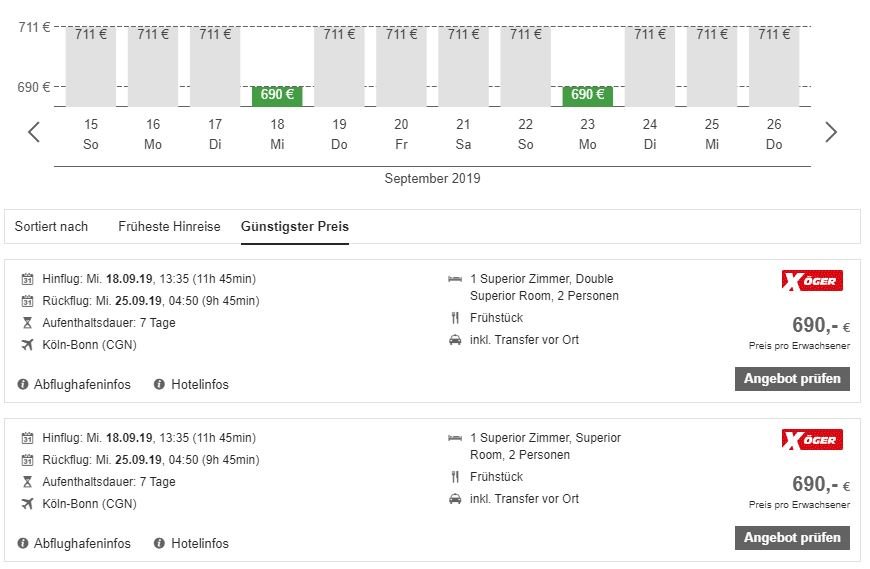870x569 pixels.
Task: Select the green 690 € bar for the 18th
Action: [x=277, y=95]
